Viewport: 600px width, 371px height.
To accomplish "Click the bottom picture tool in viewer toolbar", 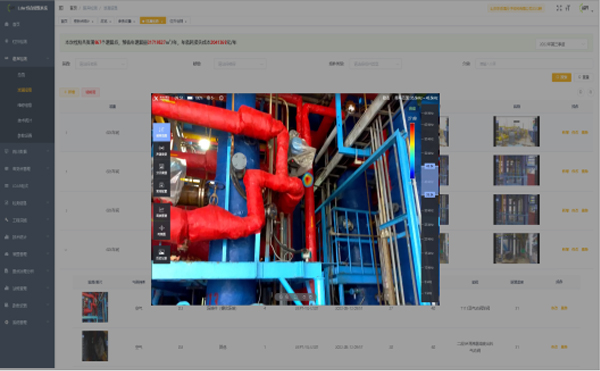I will 161,254.
